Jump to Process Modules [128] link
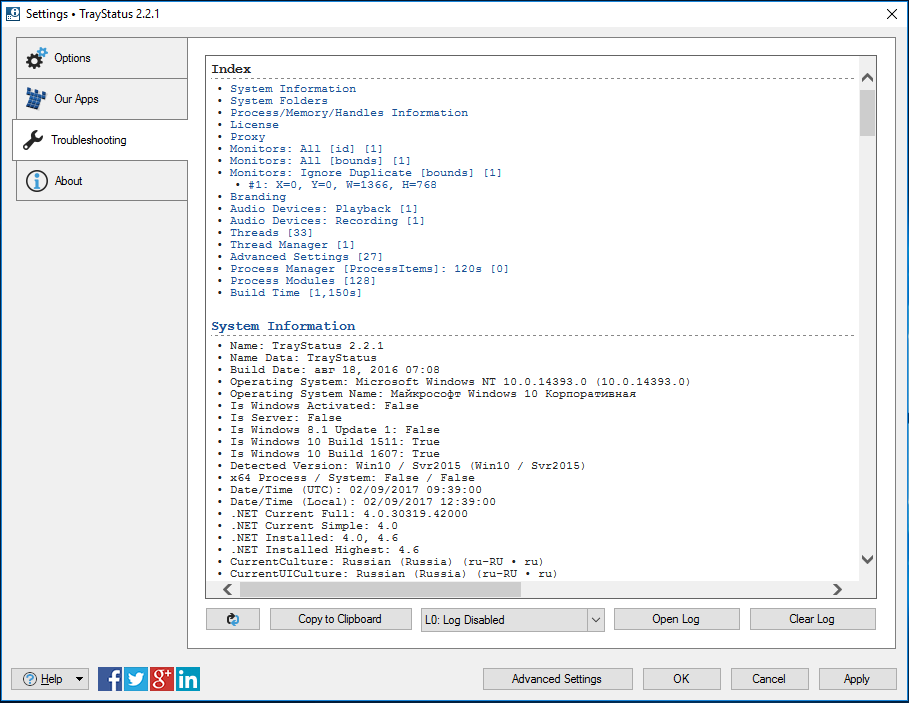The height and width of the screenshot is (703, 909). 303,281
